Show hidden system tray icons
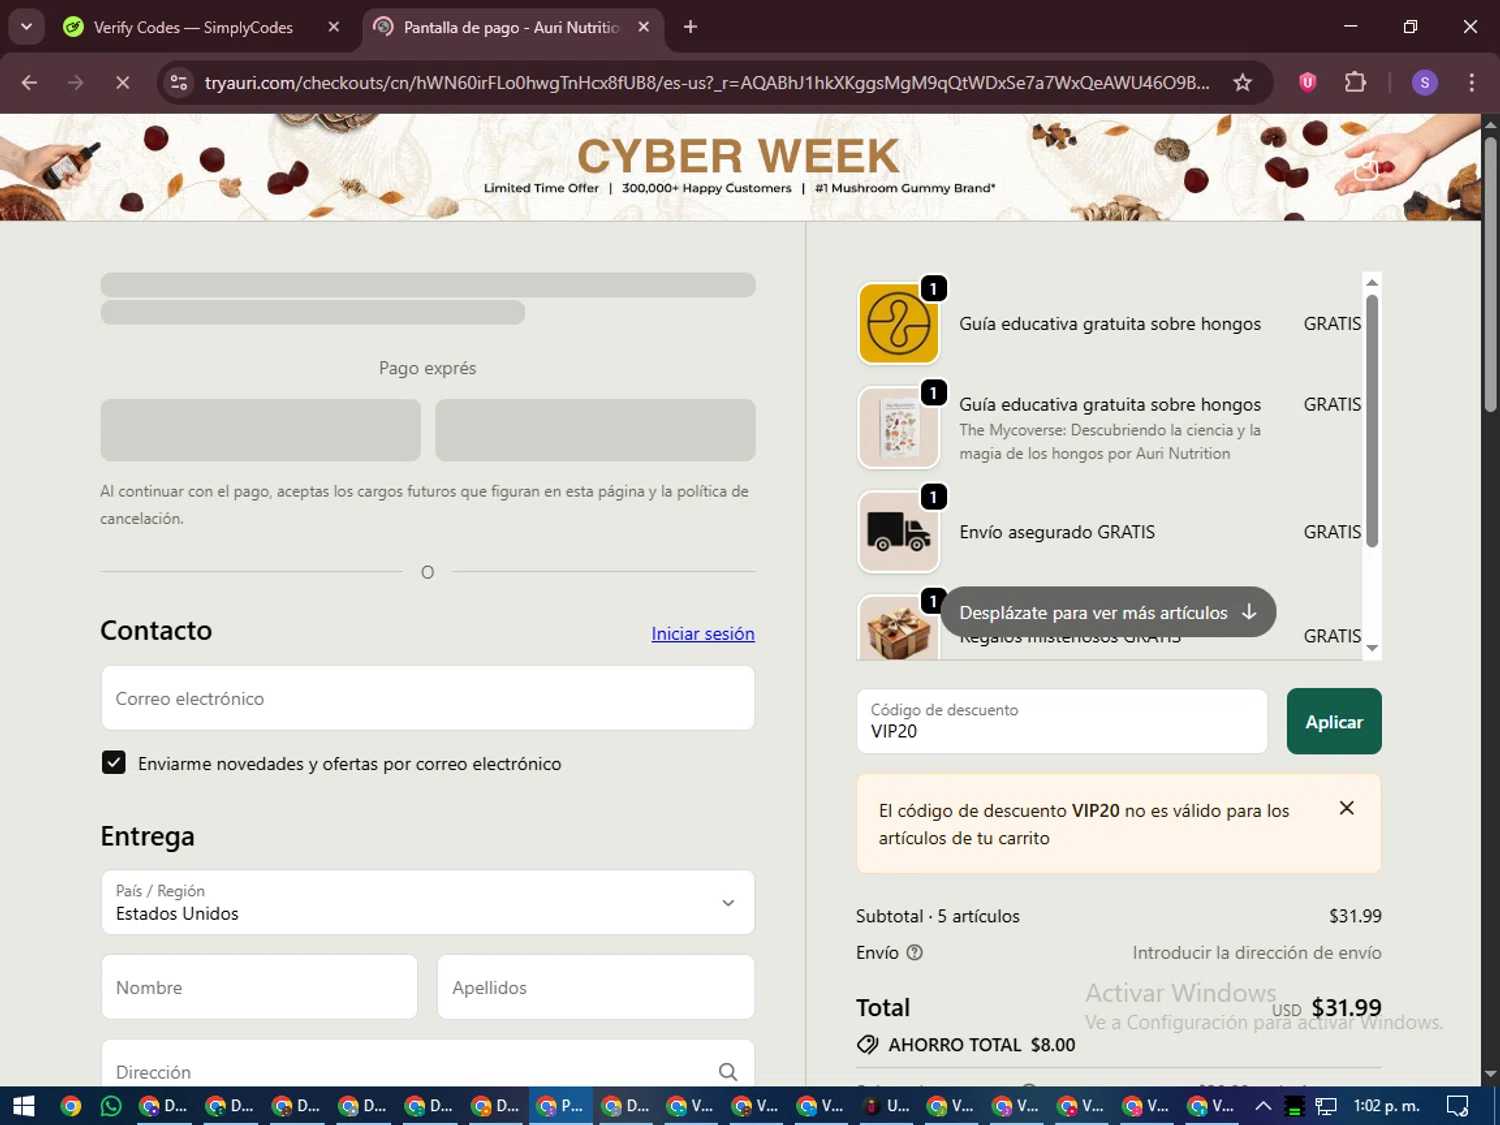 pos(1263,1106)
